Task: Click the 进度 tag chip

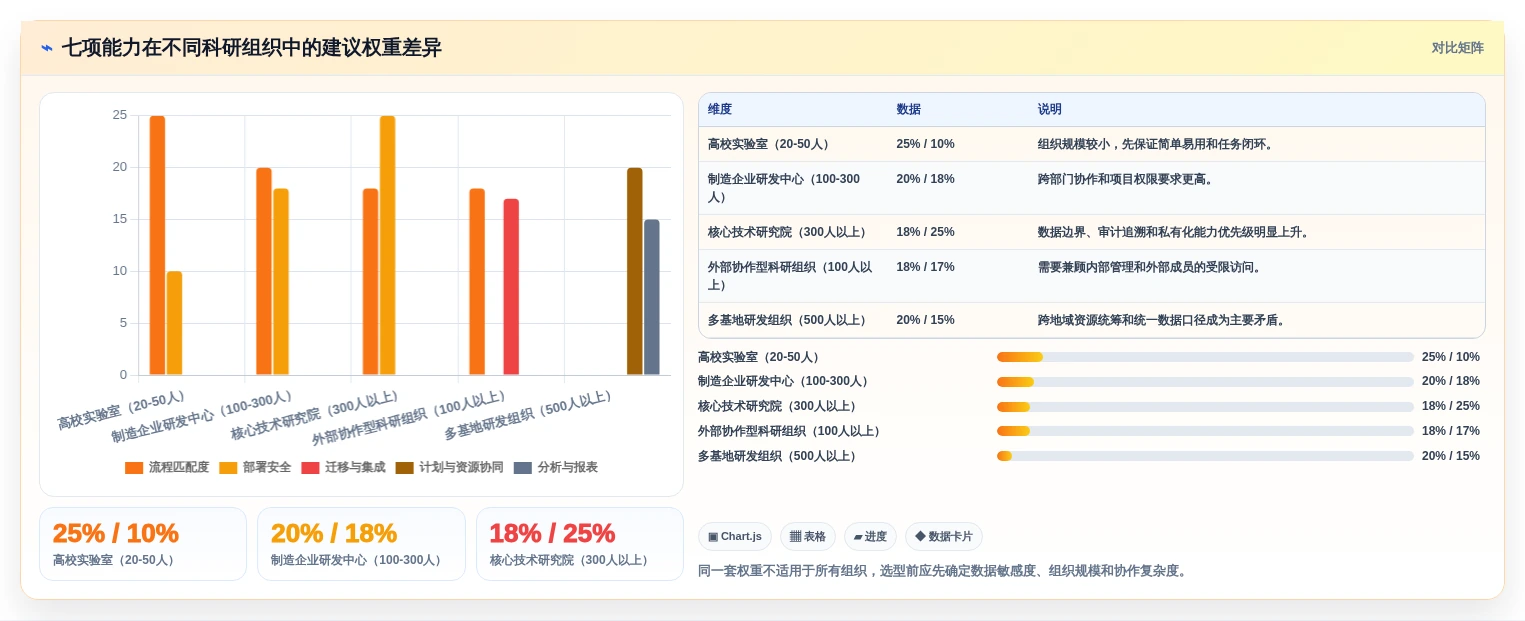Action: coord(870,536)
